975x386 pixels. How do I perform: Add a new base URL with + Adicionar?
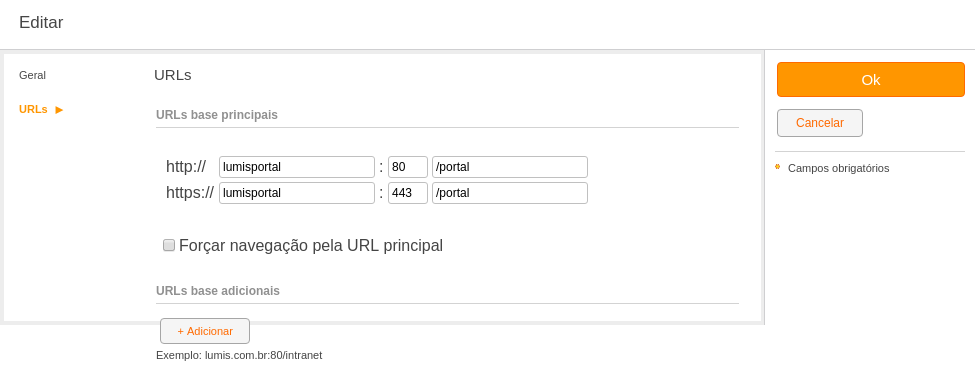pos(205,331)
